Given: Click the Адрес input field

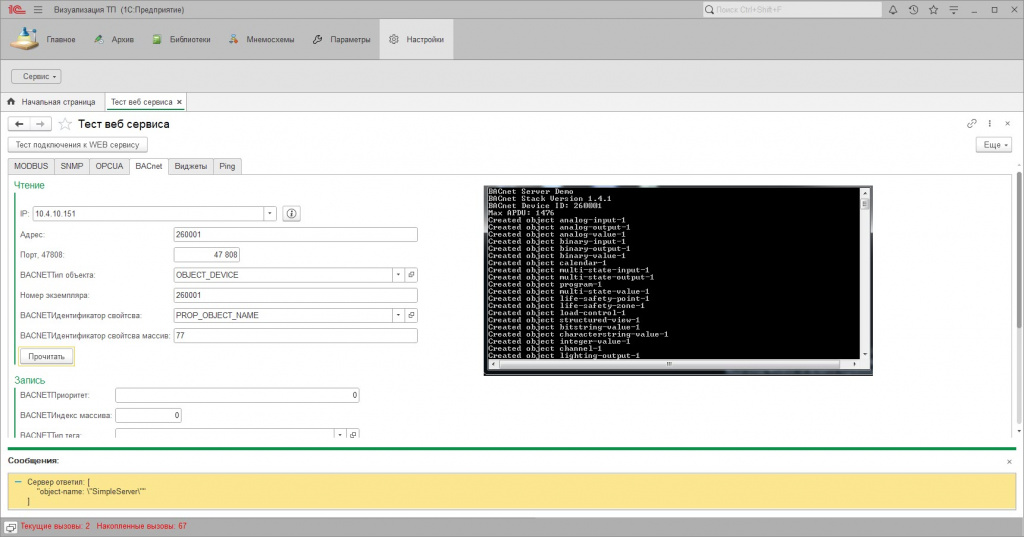Looking at the screenshot, I should point(295,234).
